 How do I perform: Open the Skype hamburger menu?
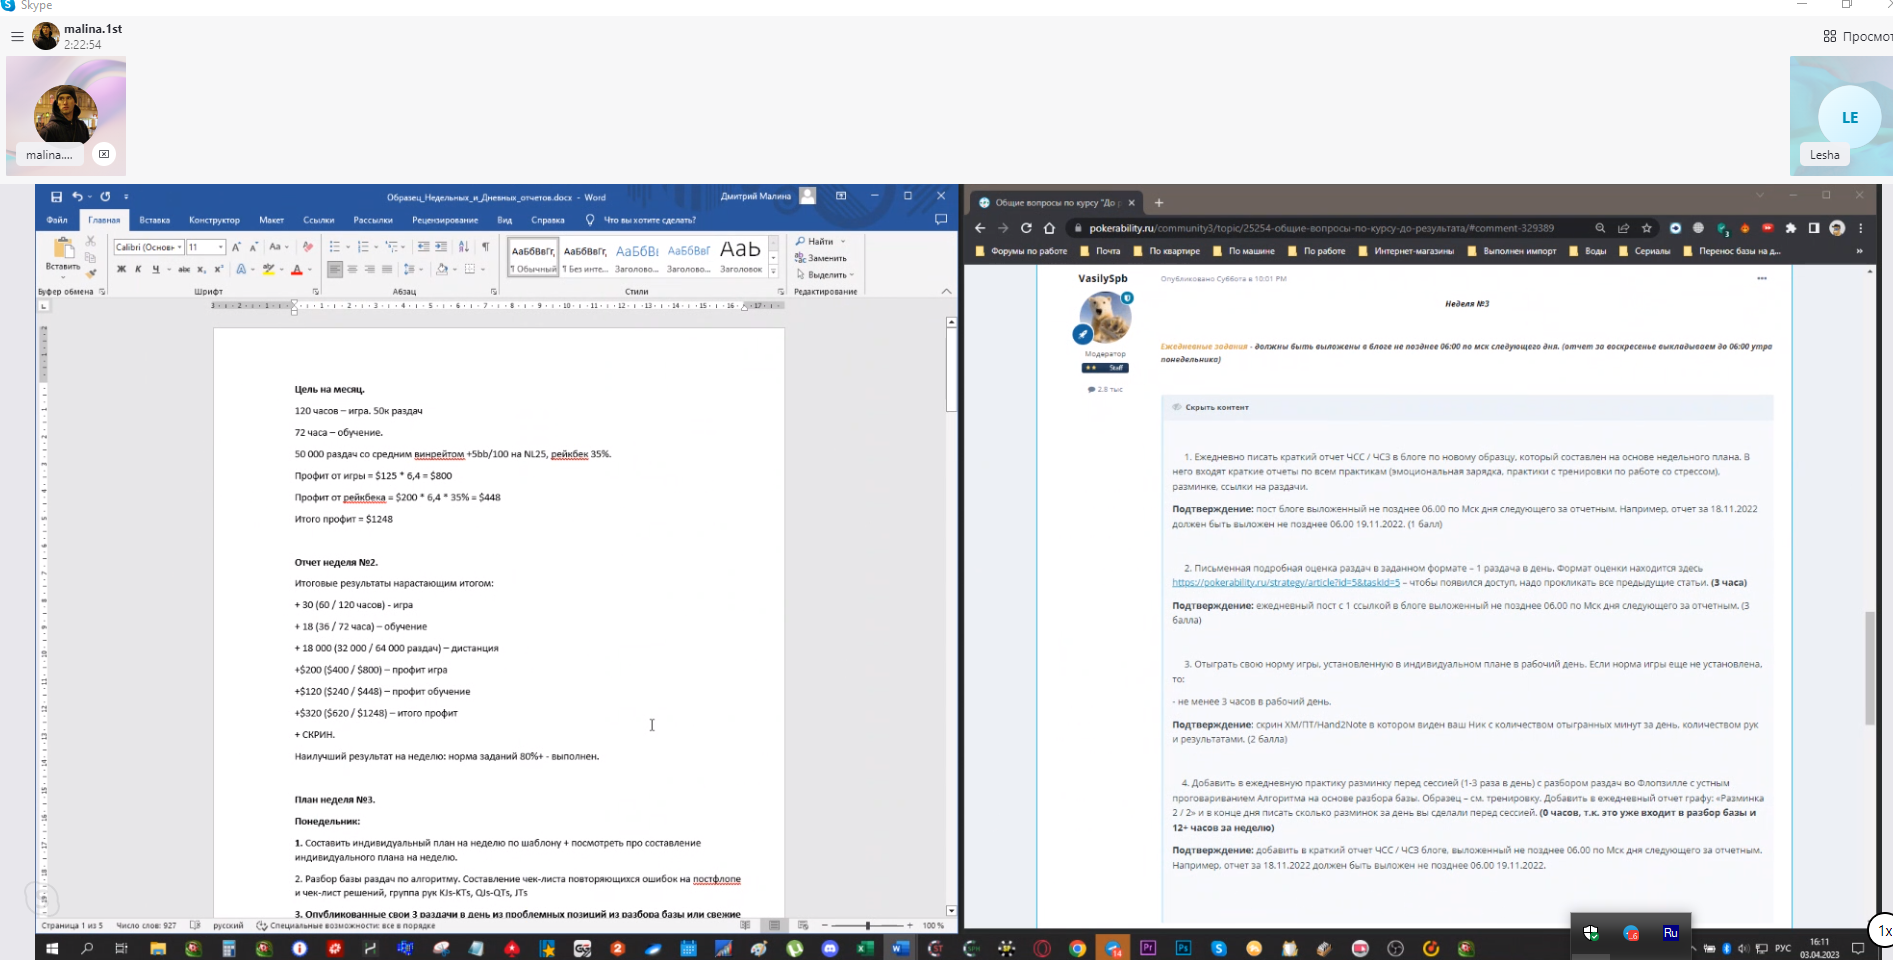point(17,37)
